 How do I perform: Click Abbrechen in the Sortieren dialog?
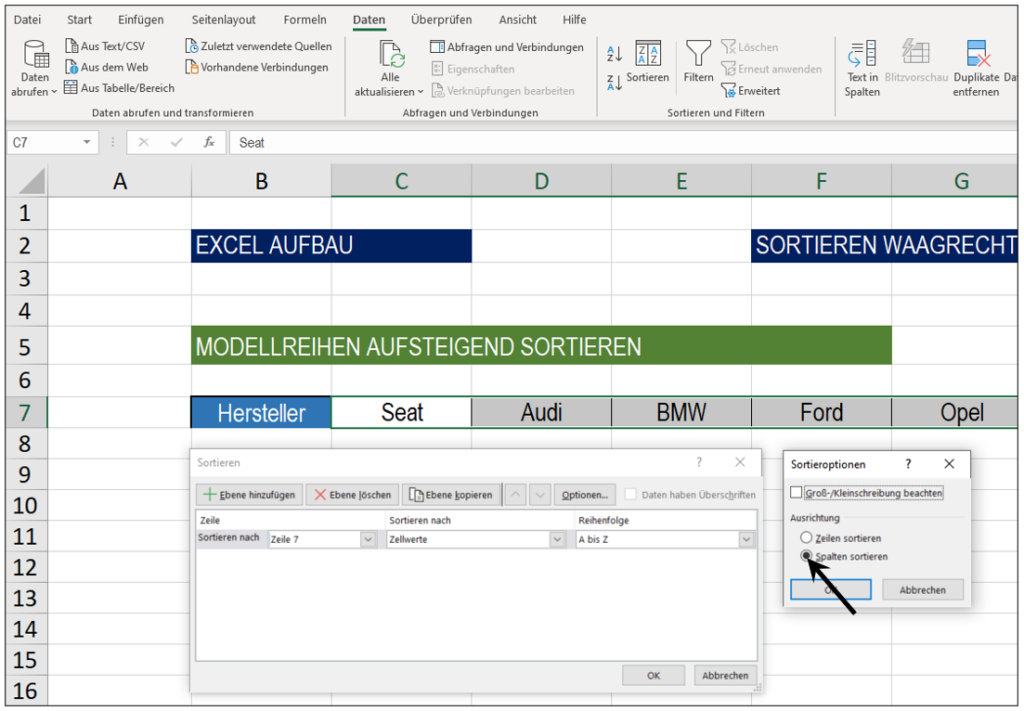pyautogui.click(x=725, y=675)
